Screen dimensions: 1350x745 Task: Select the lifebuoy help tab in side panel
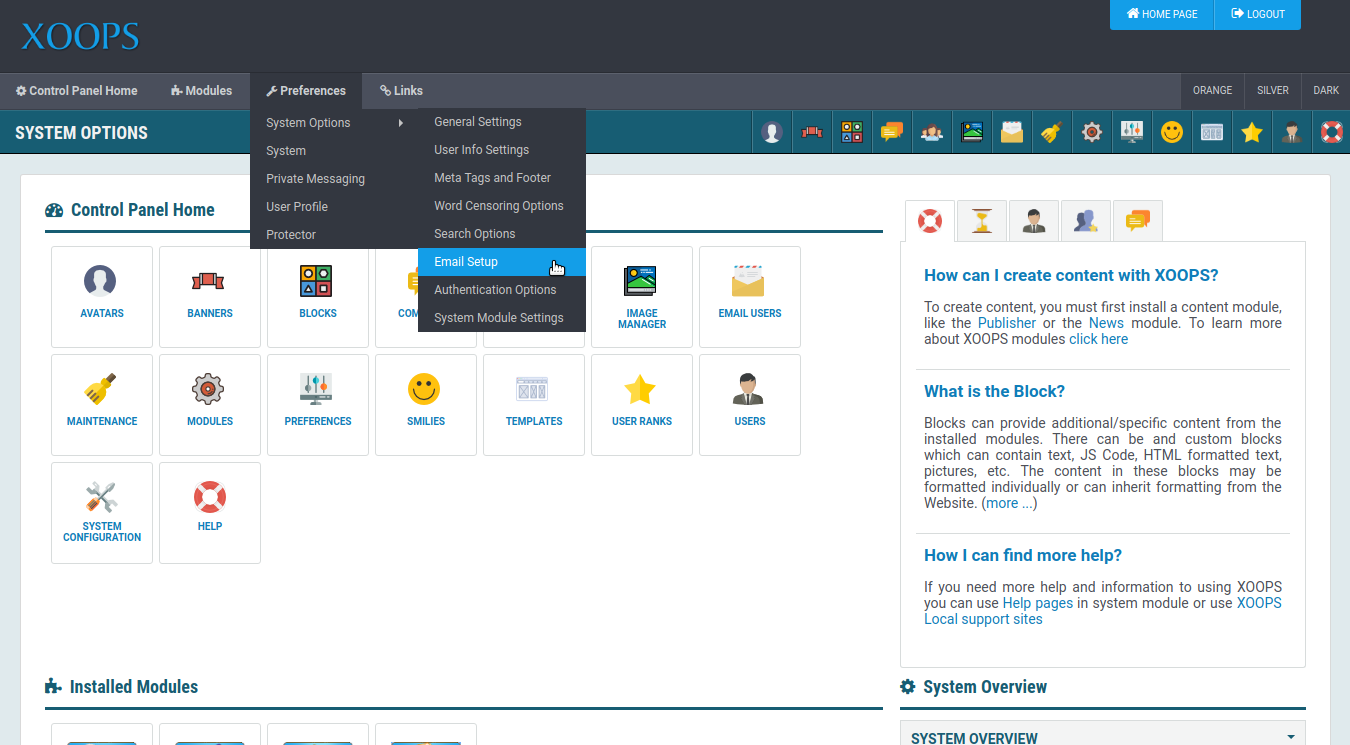tap(930, 221)
